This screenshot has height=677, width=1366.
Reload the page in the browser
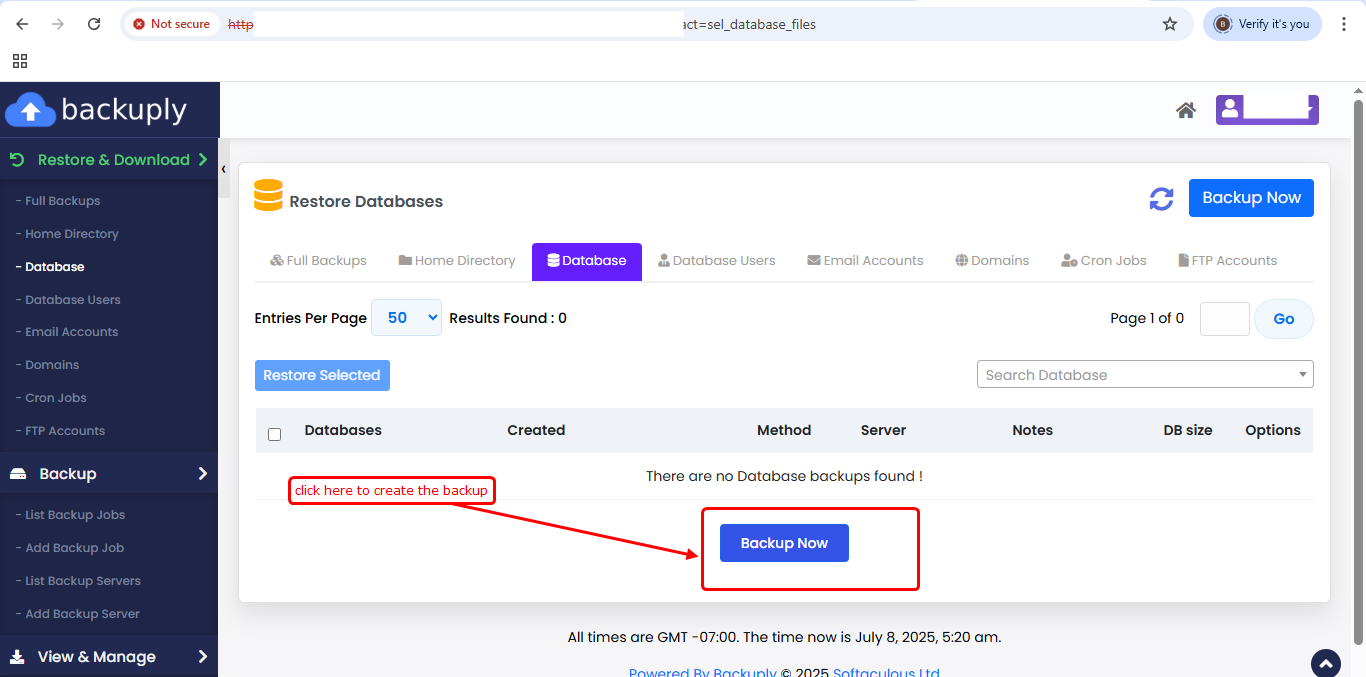point(94,24)
